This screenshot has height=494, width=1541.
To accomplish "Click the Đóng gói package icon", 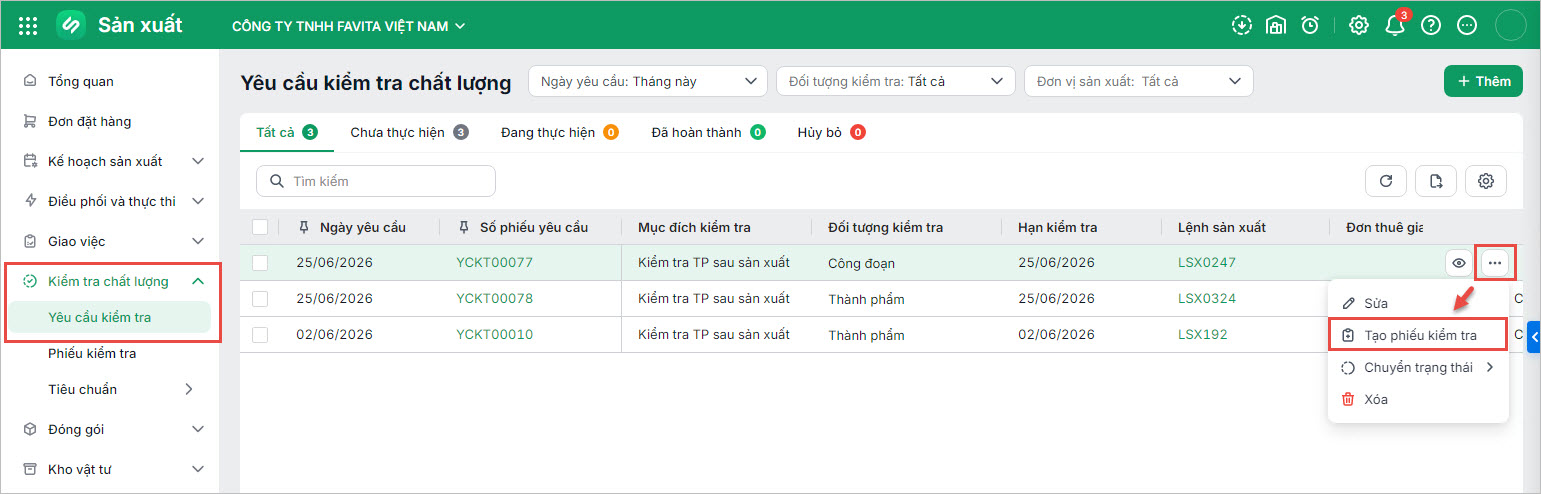I will pos(31,429).
